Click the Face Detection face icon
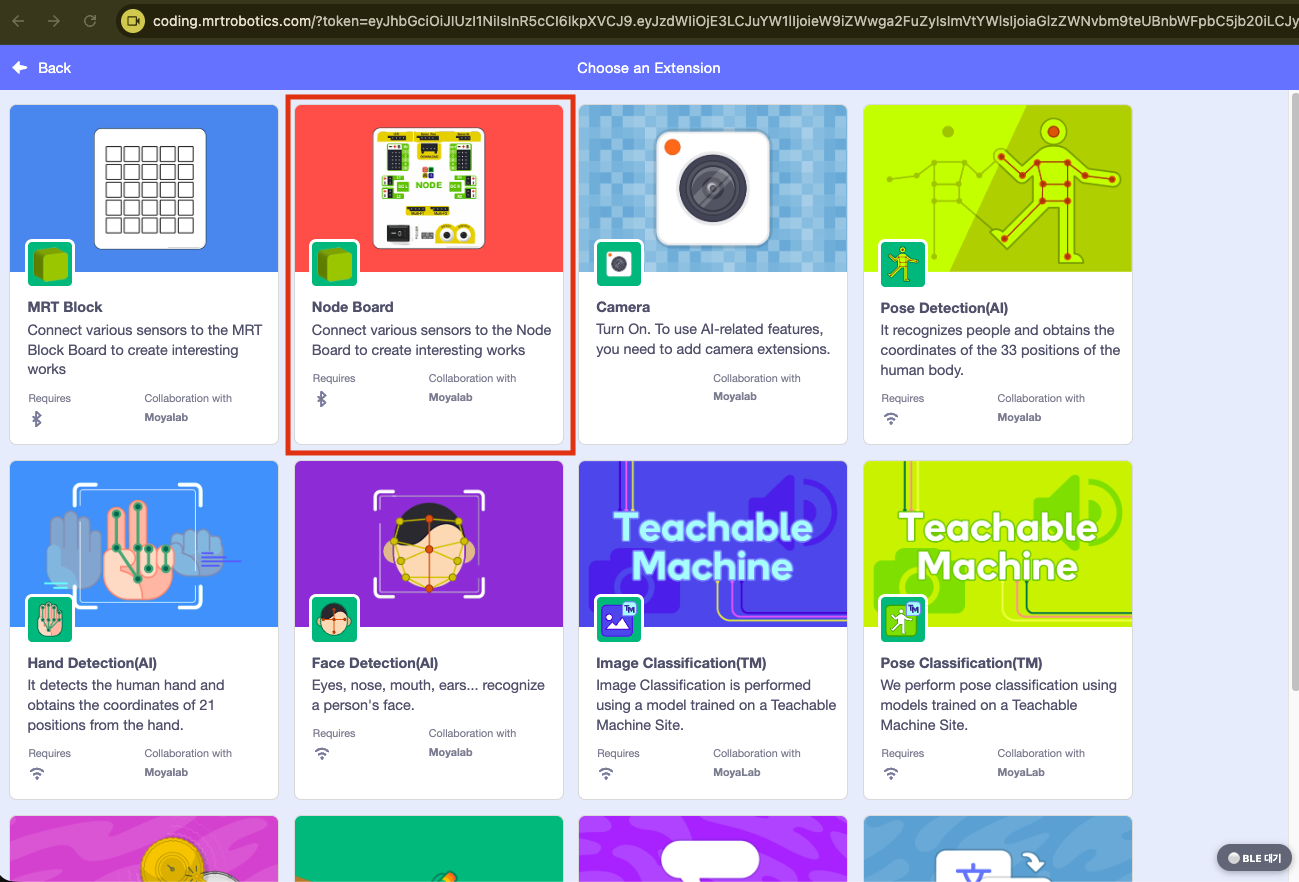This screenshot has height=882, width=1299. (x=334, y=620)
